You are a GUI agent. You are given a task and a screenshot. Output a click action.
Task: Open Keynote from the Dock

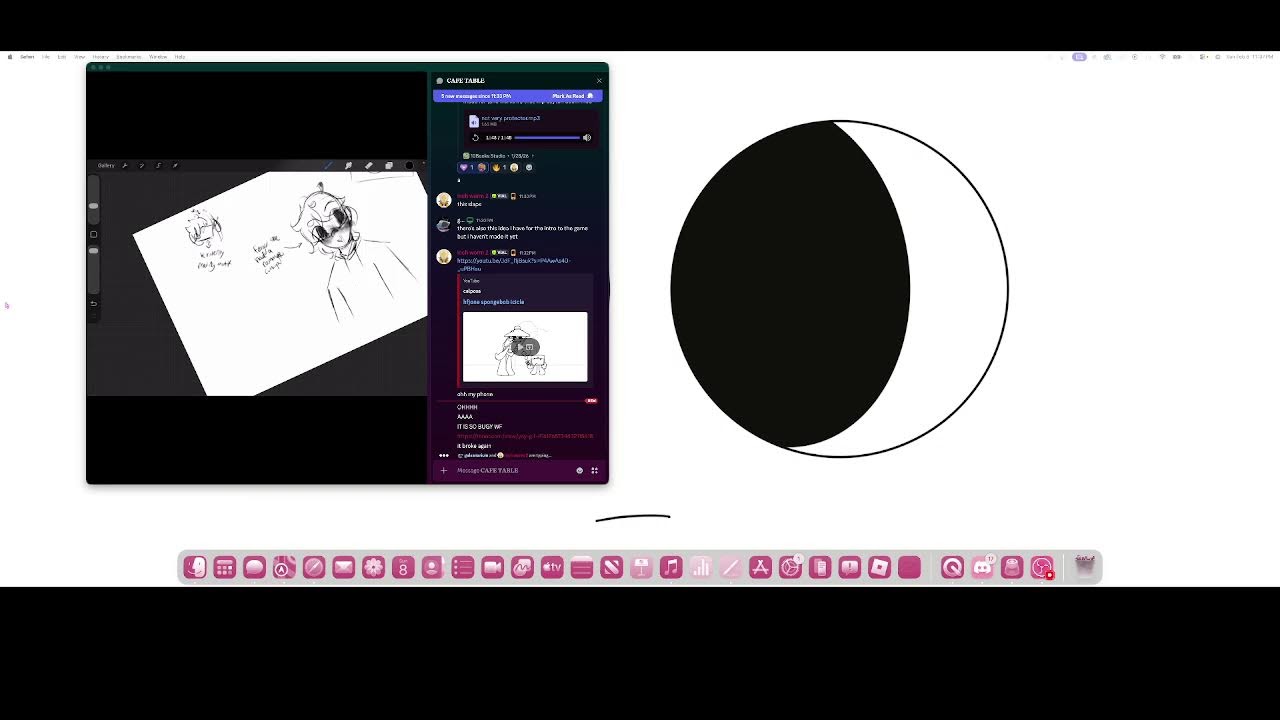[x=641, y=568]
